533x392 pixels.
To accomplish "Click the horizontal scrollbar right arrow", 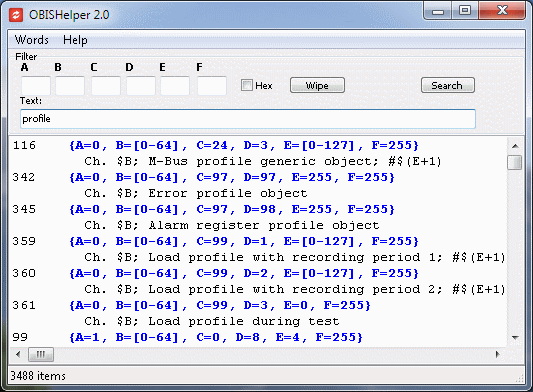I will pos(498,355).
